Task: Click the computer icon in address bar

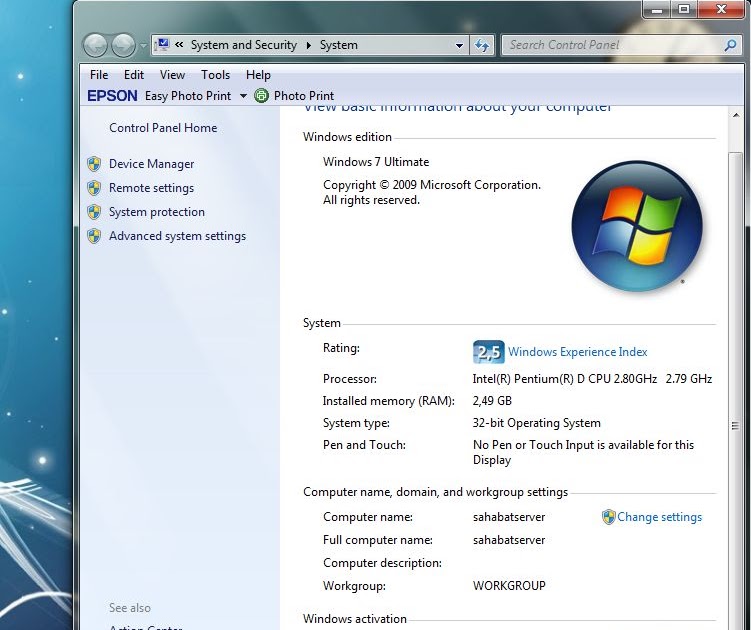Action: (x=163, y=45)
